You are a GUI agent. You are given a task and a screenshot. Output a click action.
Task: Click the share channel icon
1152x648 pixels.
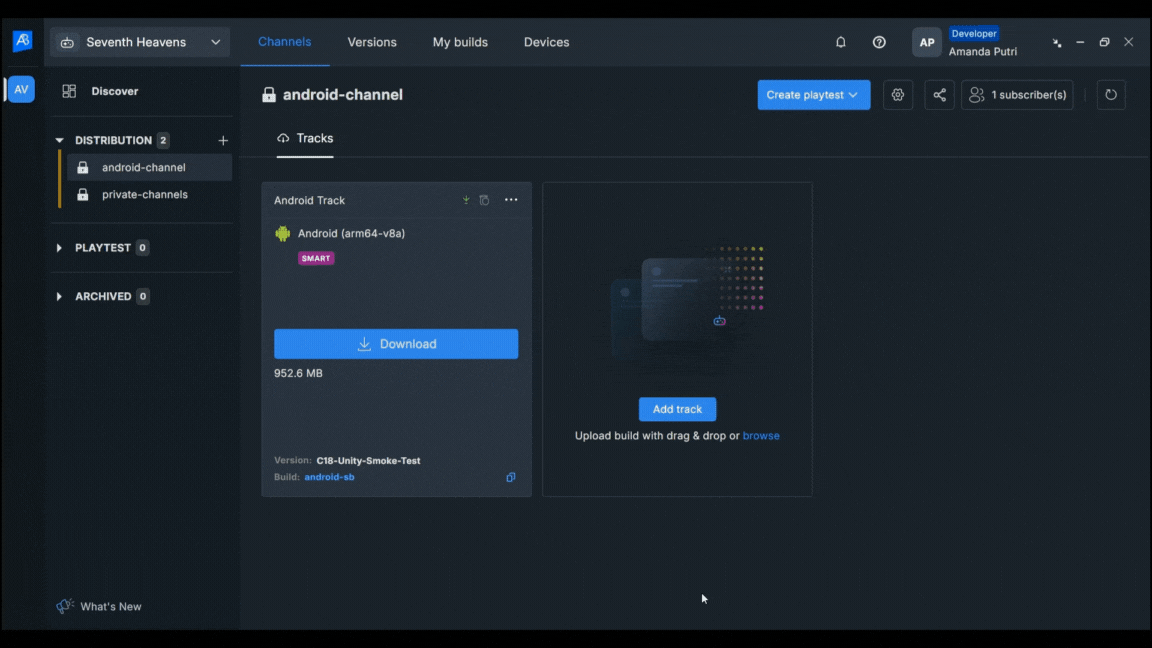[x=939, y=95]
